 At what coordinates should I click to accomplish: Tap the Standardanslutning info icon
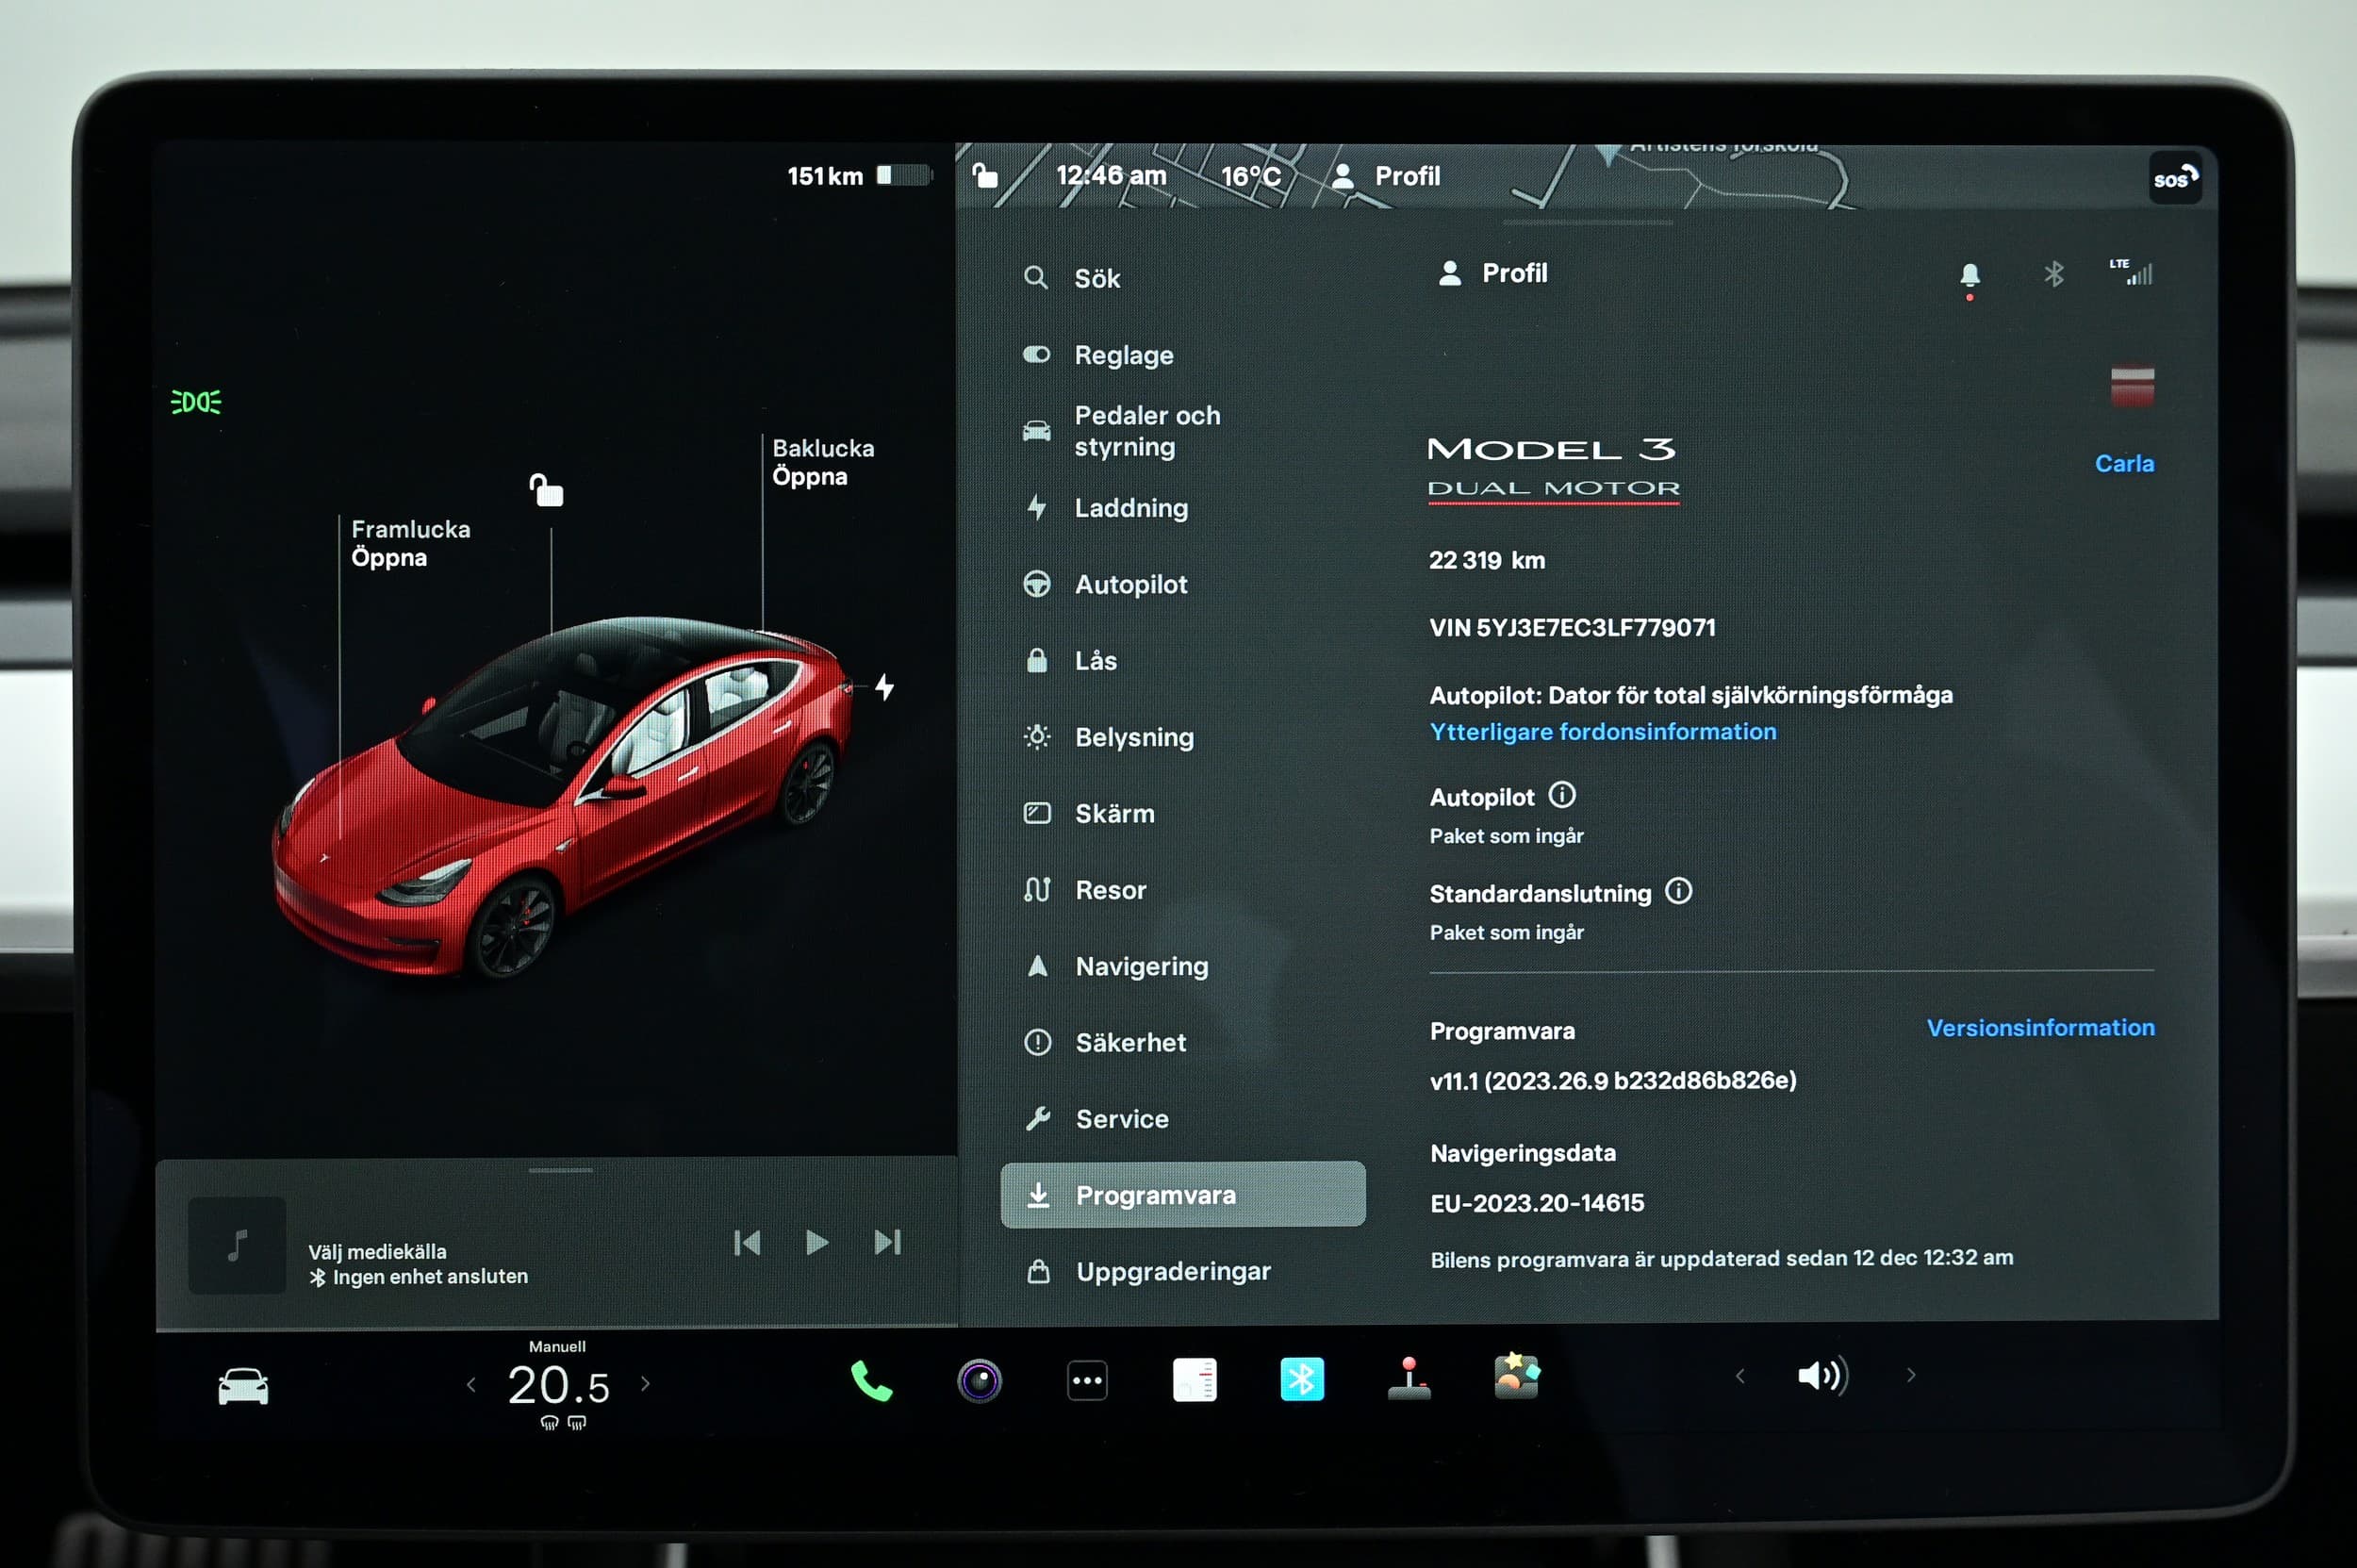[1678, 891]
